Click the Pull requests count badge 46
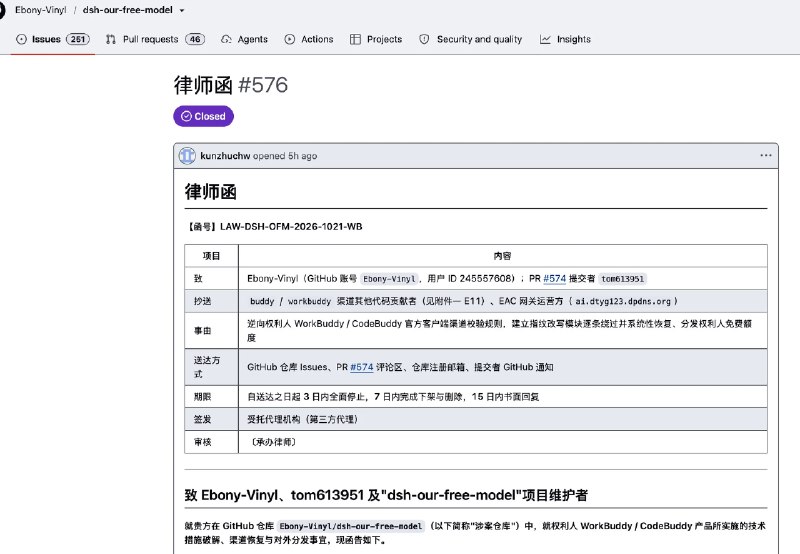 tap(195, 39)
